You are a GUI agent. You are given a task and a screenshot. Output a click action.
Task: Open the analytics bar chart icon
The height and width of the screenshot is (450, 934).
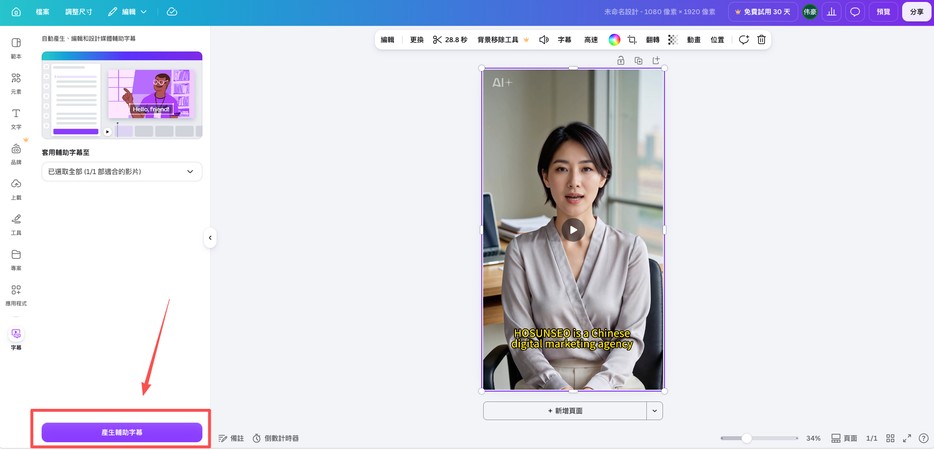coord(832,12)
